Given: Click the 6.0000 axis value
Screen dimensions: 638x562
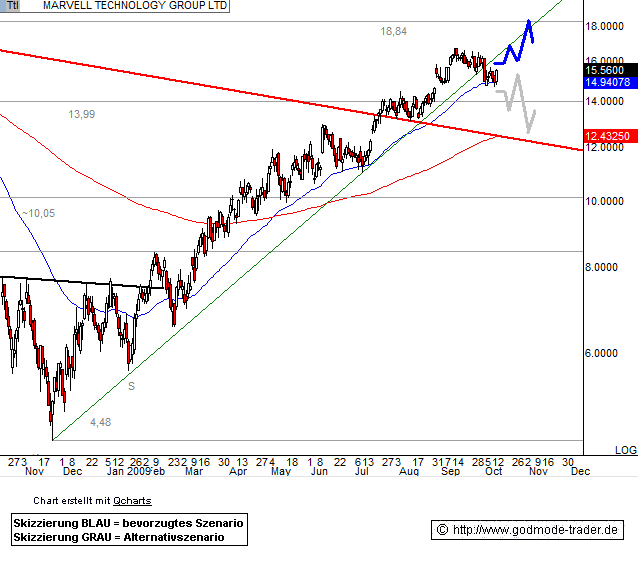Looking at the screenshot, I should coord(601,353).
